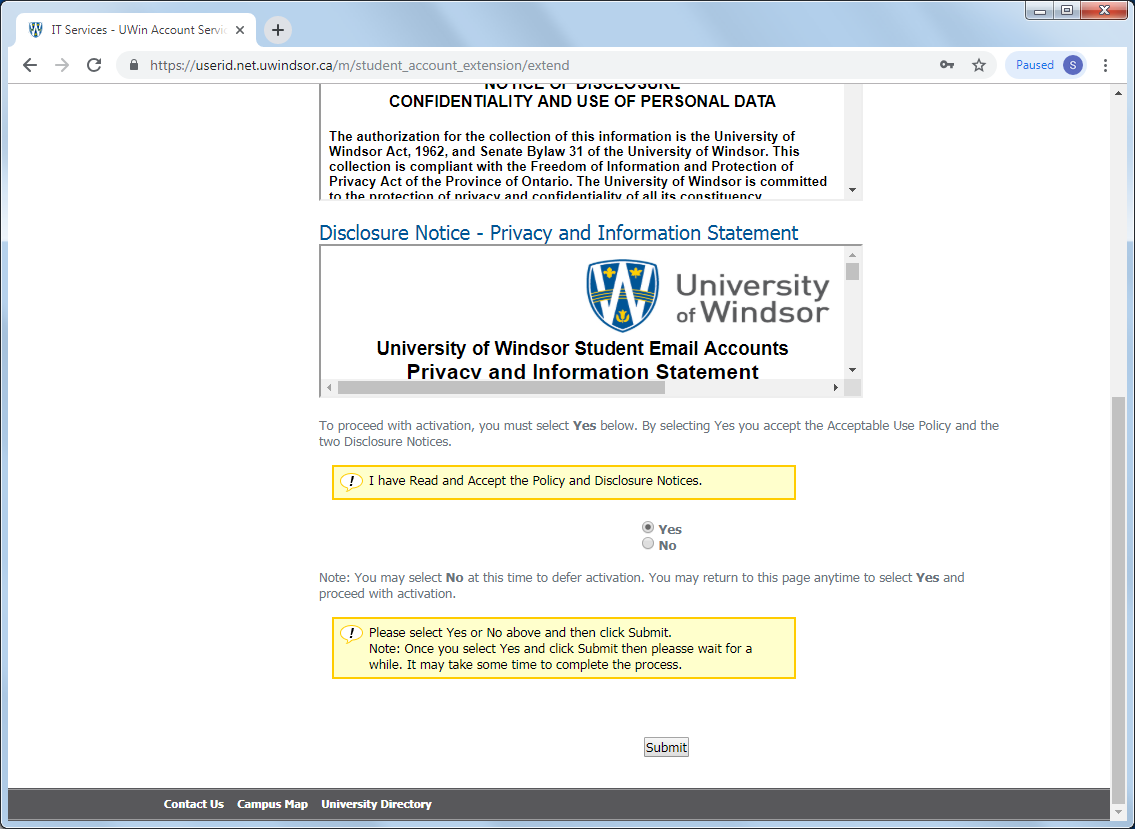
Task: Open the Contact Us link
Action: coord(193,804)
